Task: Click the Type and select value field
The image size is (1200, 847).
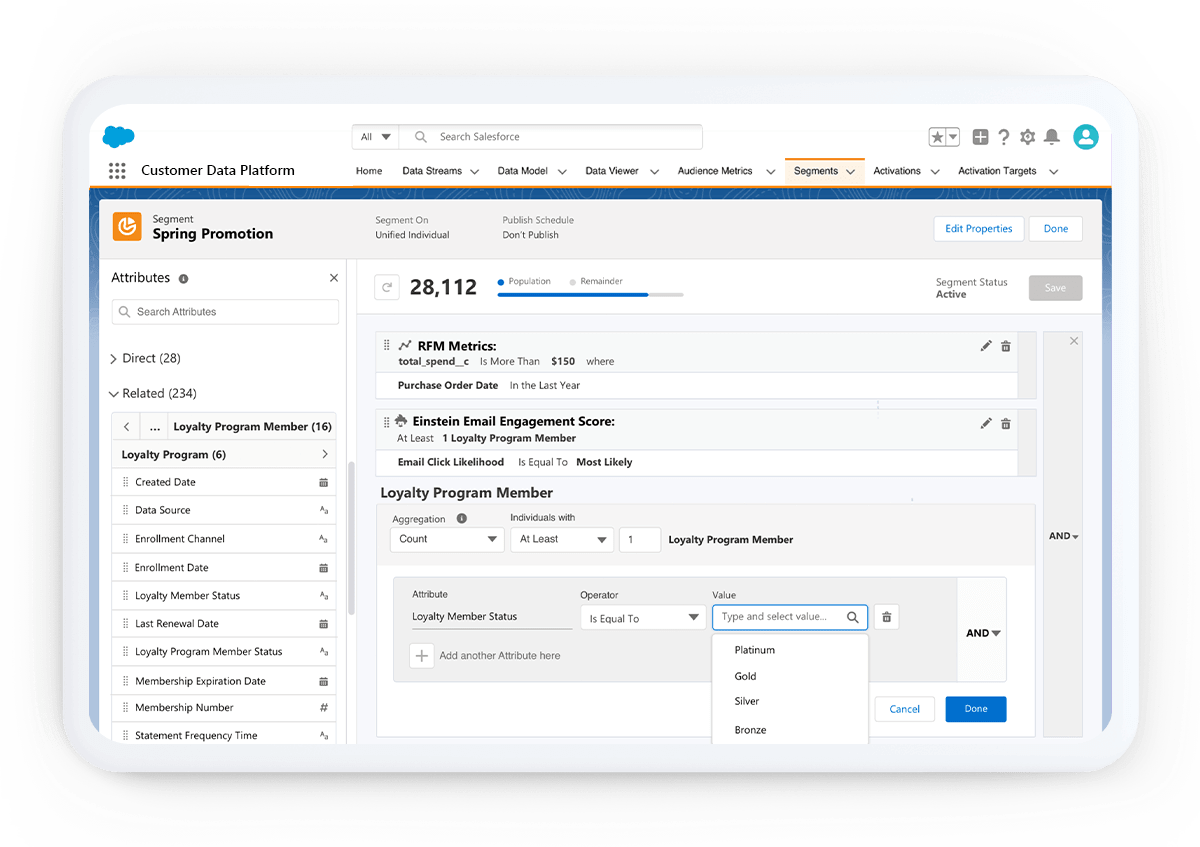Action: [790, 618]
